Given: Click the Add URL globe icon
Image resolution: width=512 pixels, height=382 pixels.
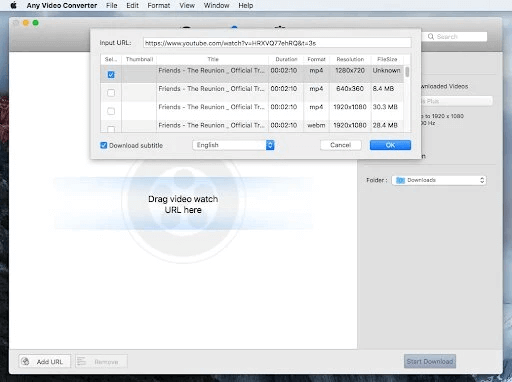Looking at the screenshot, I should point(26,361).
